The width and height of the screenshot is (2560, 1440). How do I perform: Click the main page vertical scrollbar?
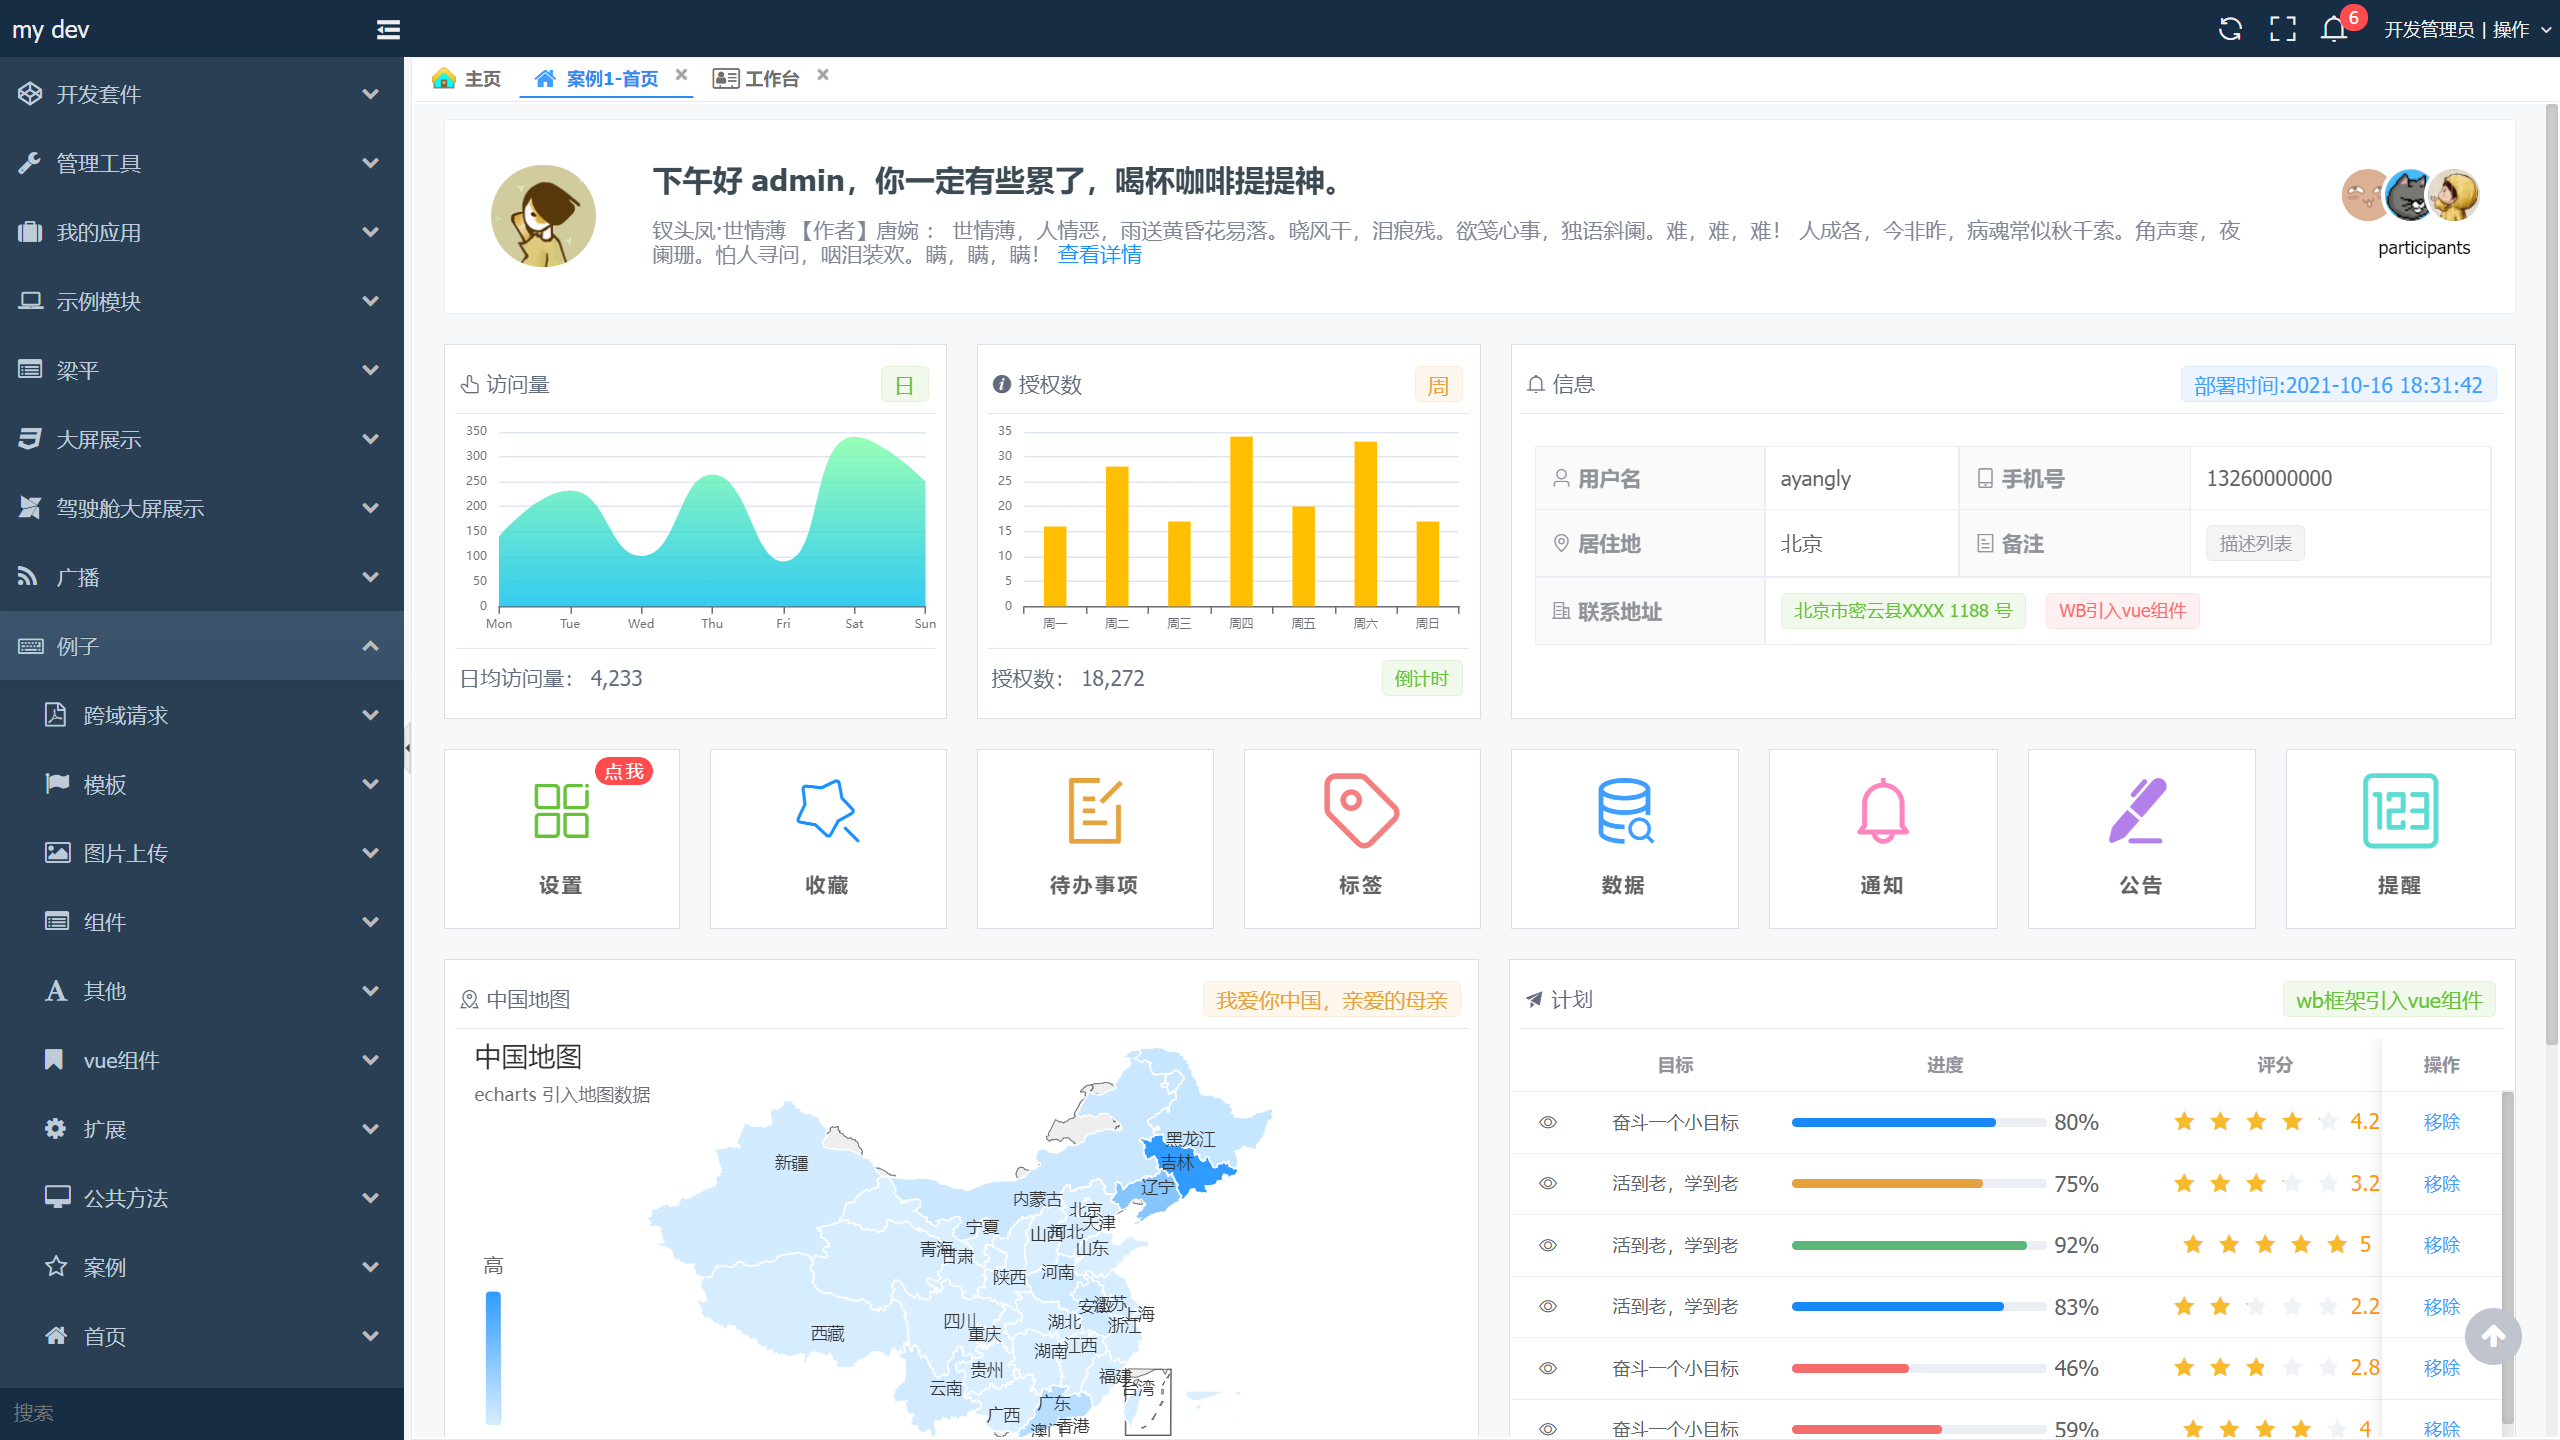[2551, 575]
